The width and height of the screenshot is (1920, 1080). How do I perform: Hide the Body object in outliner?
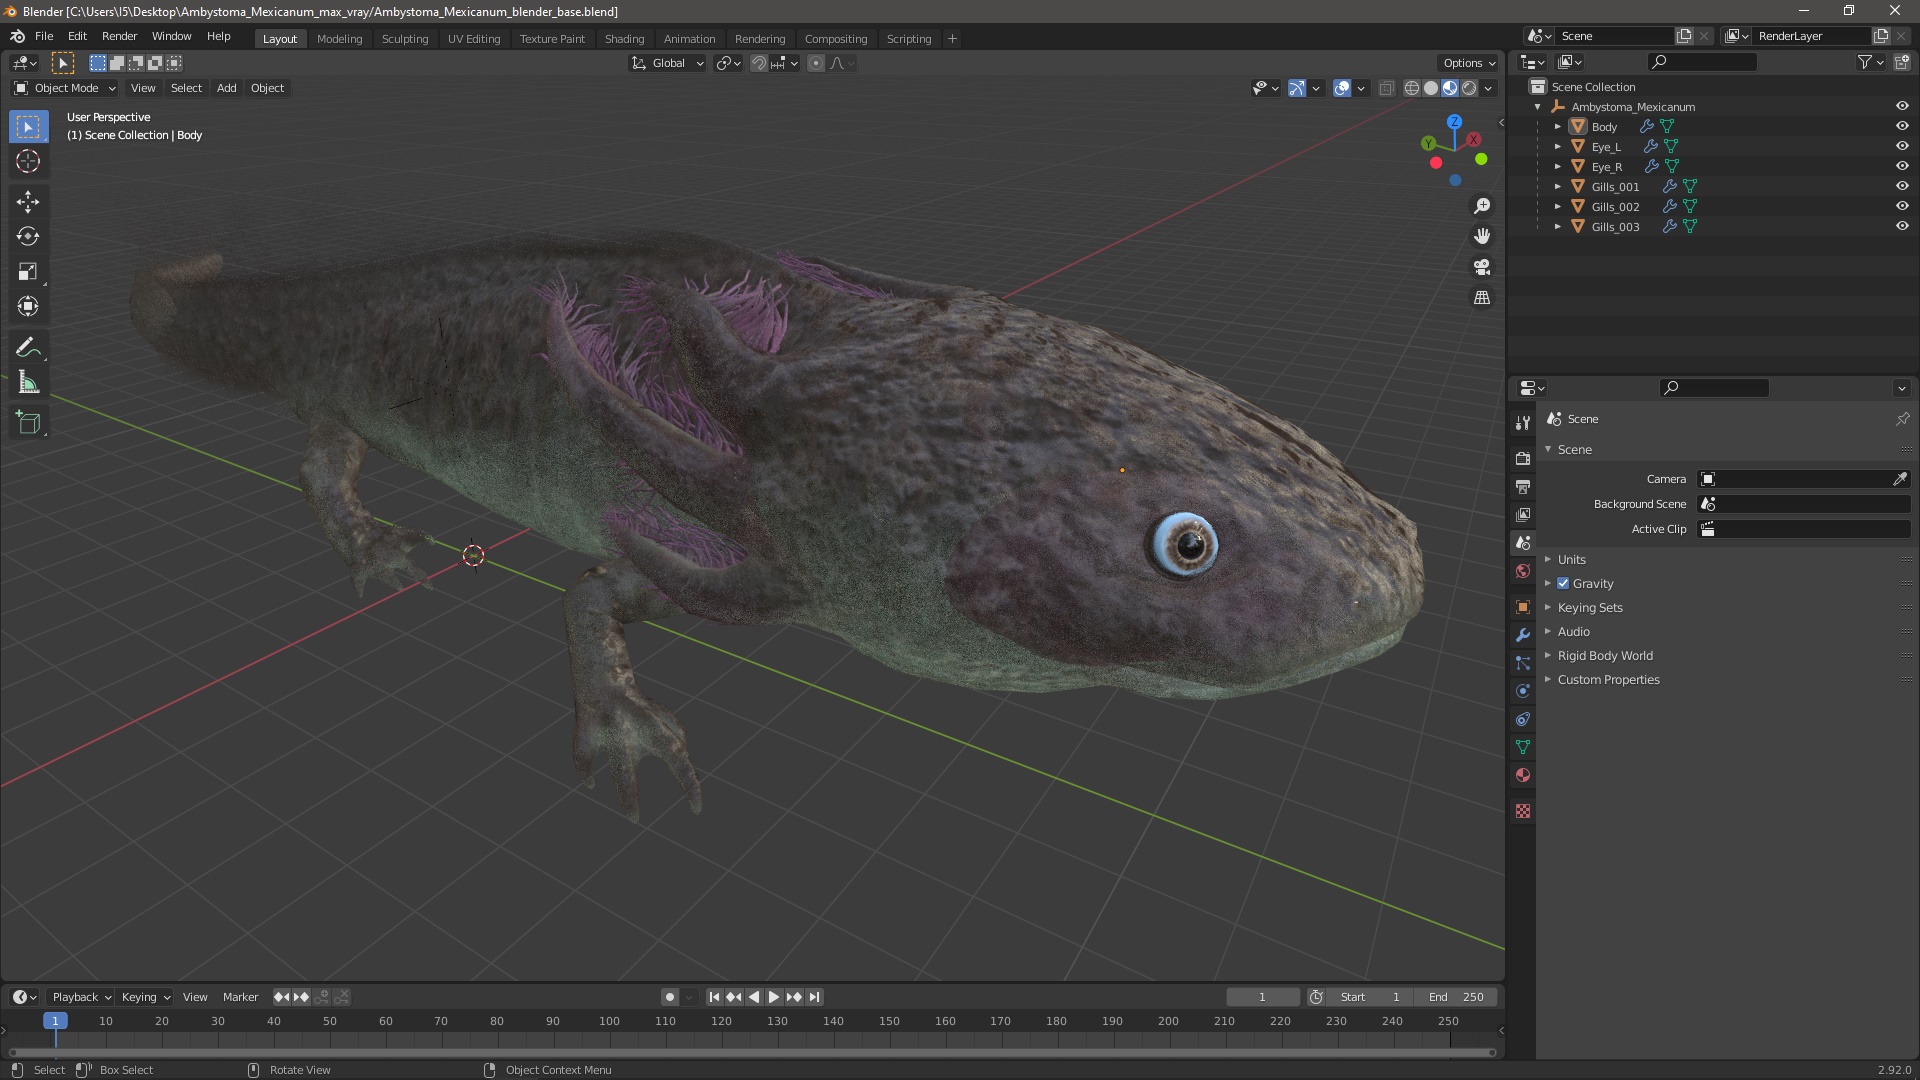tap(1901, 126)
